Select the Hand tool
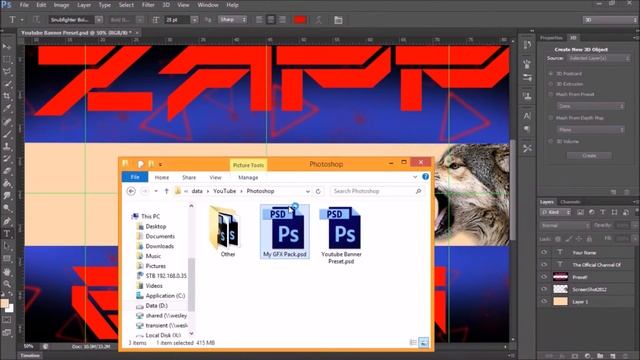Image resolution: width=640 pixels, height=360 pixels. click(x=7, y=271)
